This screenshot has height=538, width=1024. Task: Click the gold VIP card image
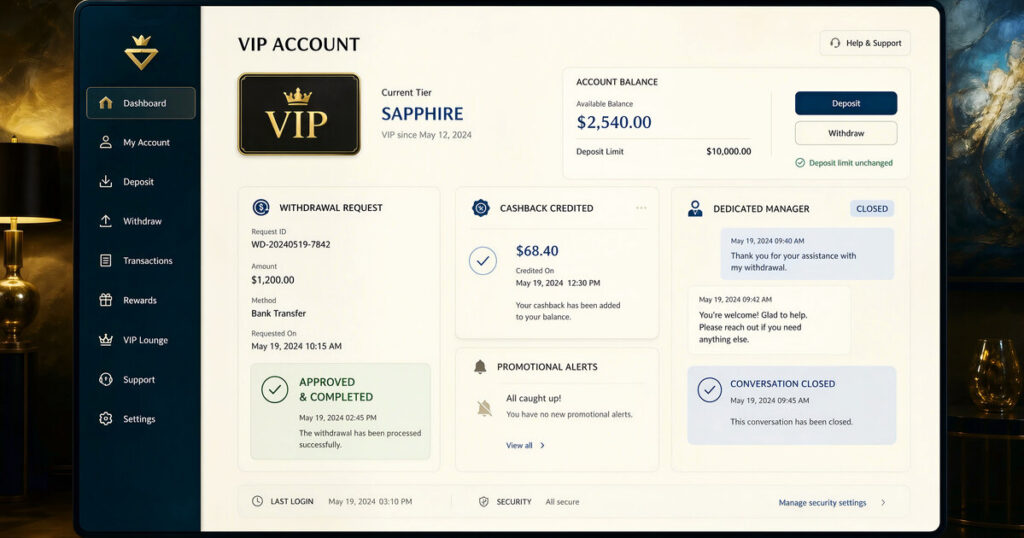point(299,114)
